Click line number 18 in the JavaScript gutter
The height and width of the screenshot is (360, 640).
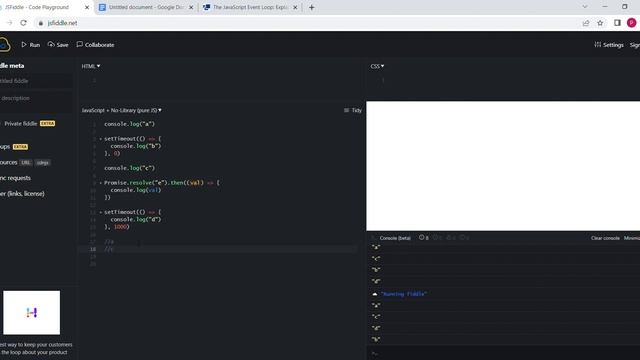click(93, 249)
